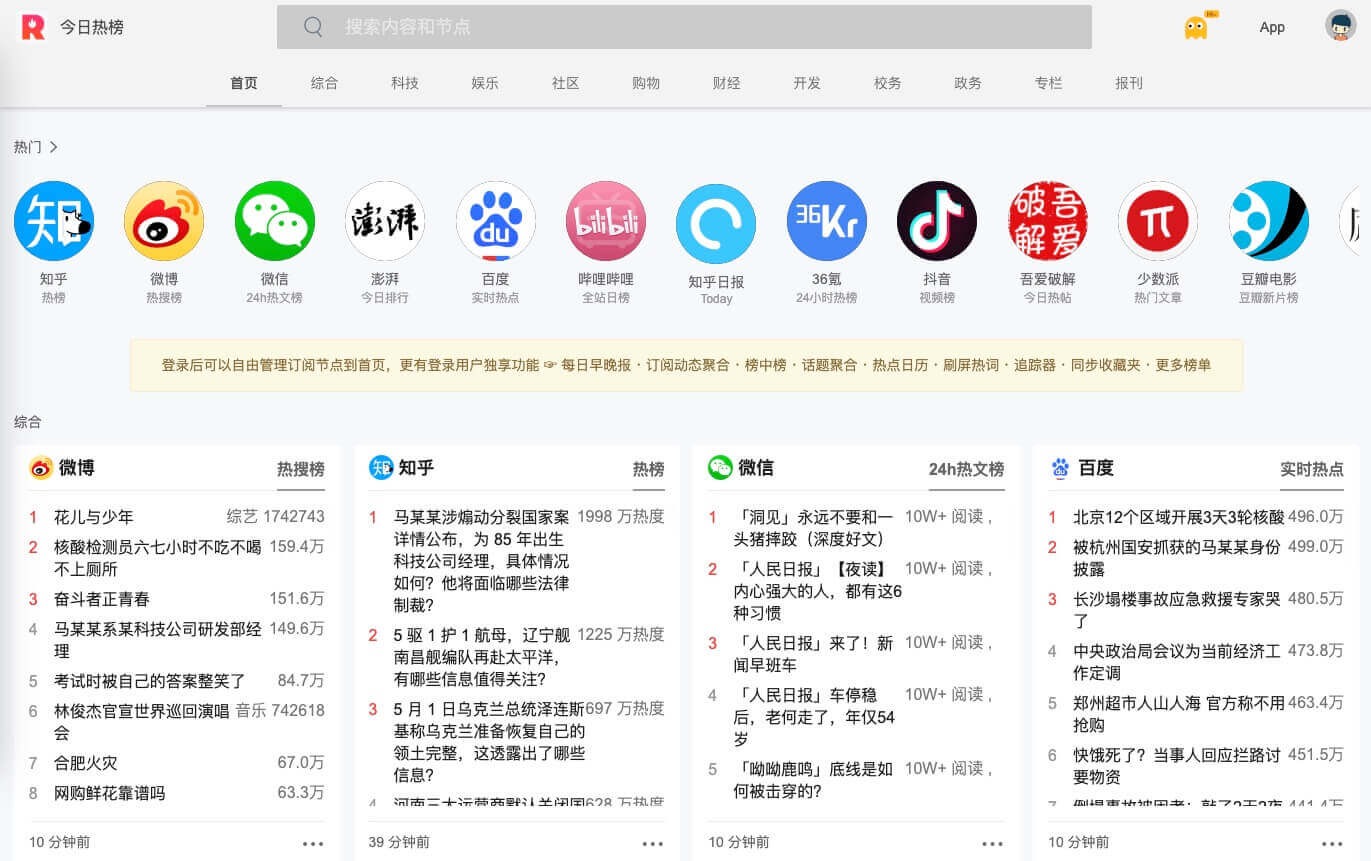
Task: Click 微博 topic 林俊杰官宣世界巡回演唱会
Action: (142, 722)
